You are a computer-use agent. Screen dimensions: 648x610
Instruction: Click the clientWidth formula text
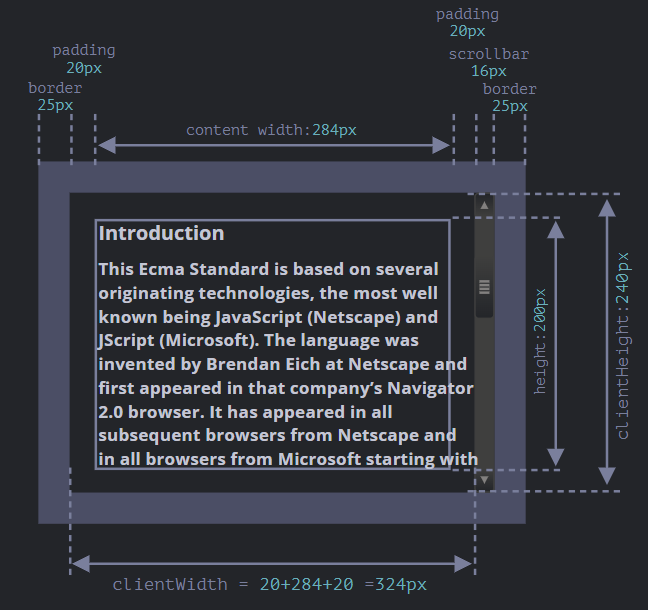[x=269, y=585]
